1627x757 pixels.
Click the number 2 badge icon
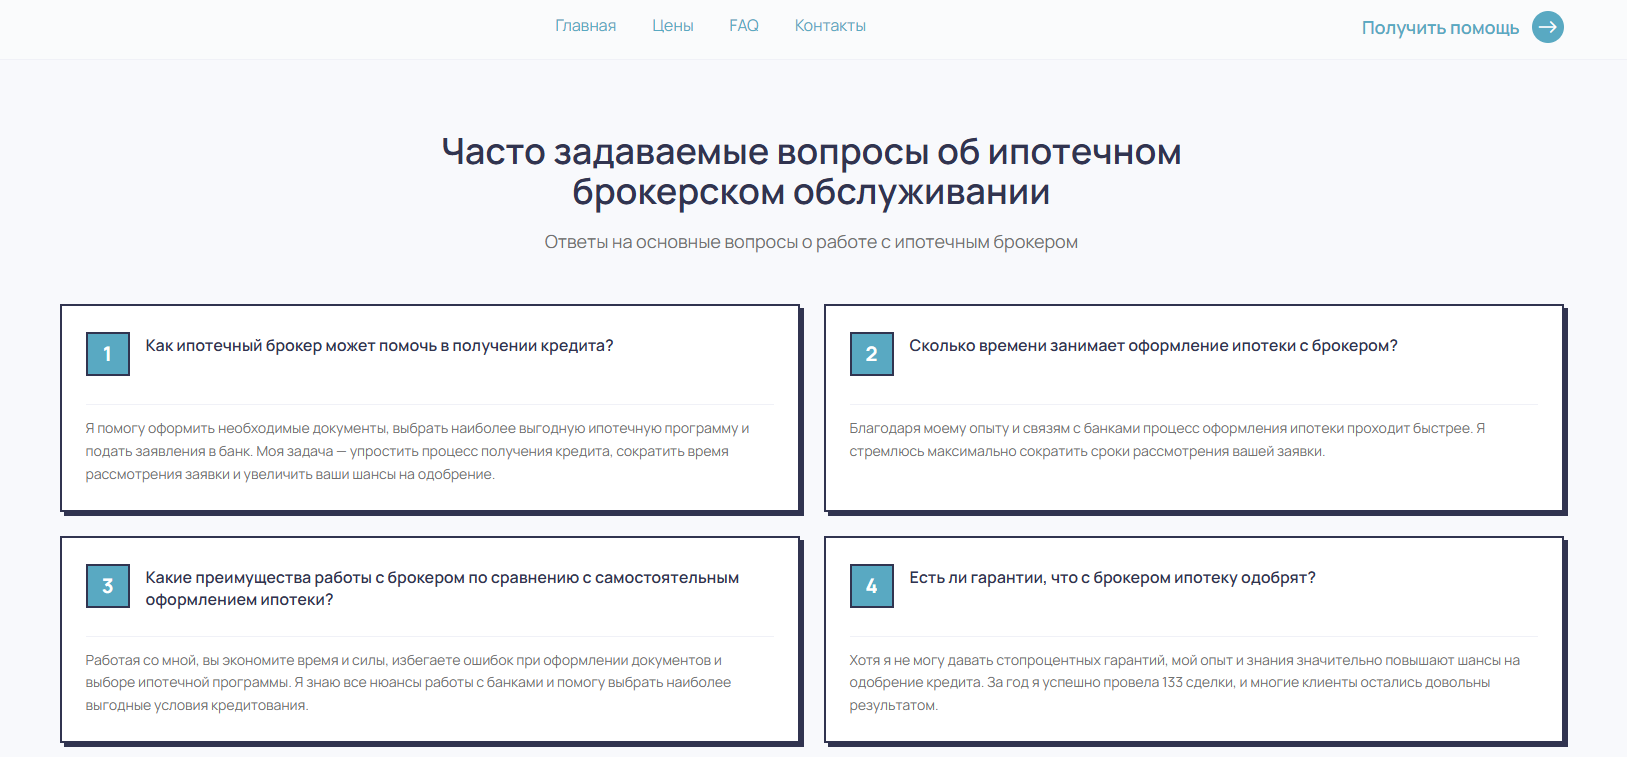(871, 354)
